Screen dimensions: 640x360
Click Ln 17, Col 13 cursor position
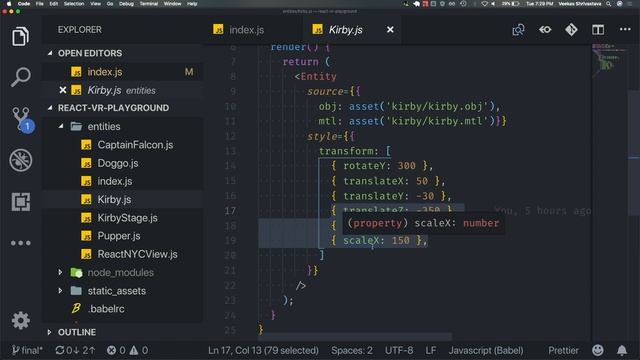pyautogui.click(x=263, y=350)
